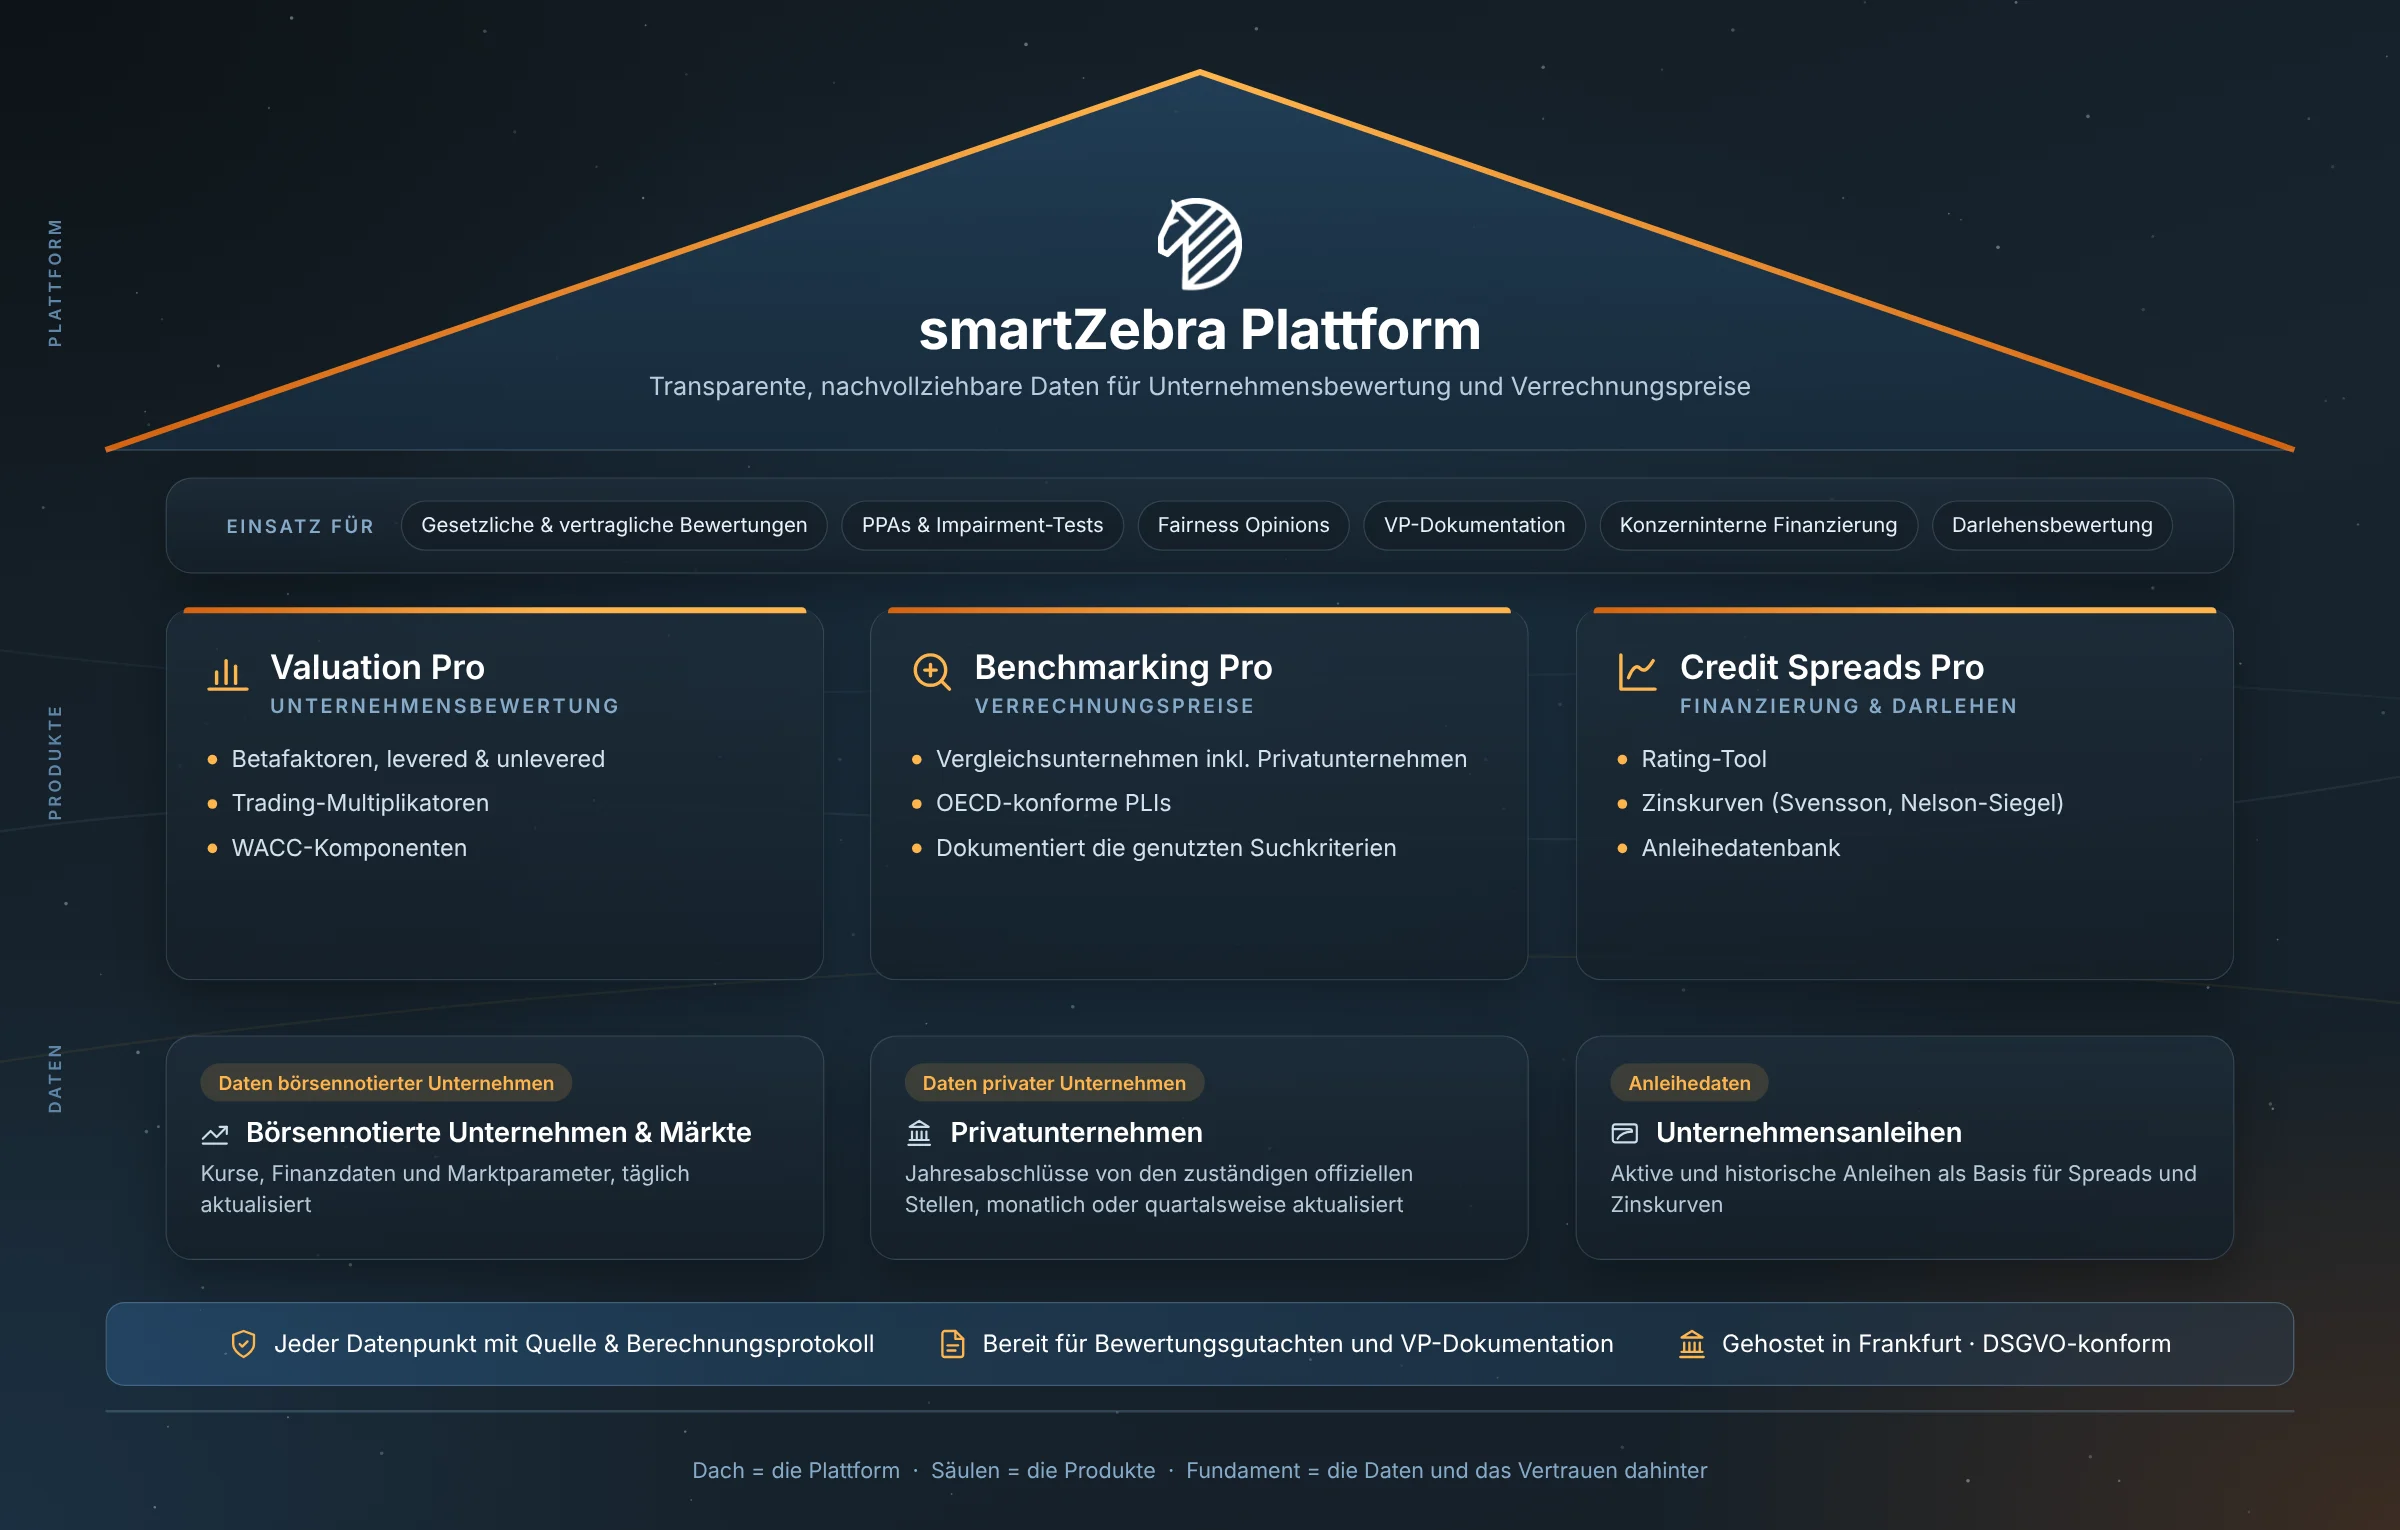The image size is (2400, 1530).
Task: Select the PPAs & Impairment-Tests chip
Action: click(982, 525)
